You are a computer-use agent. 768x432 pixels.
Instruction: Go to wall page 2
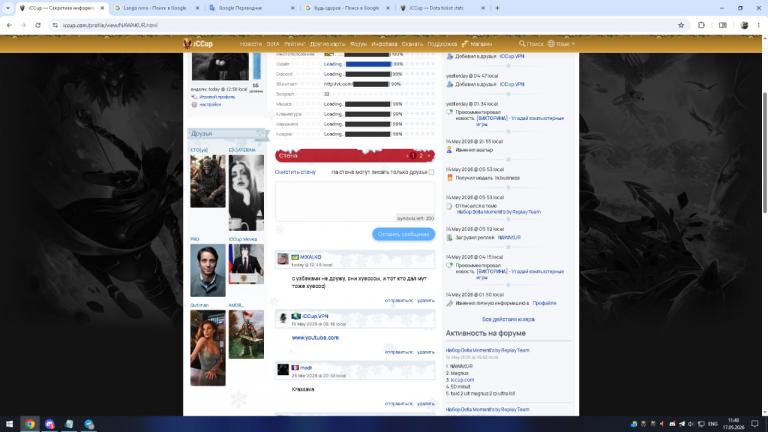pyautogui.click(x=421, y=156)
